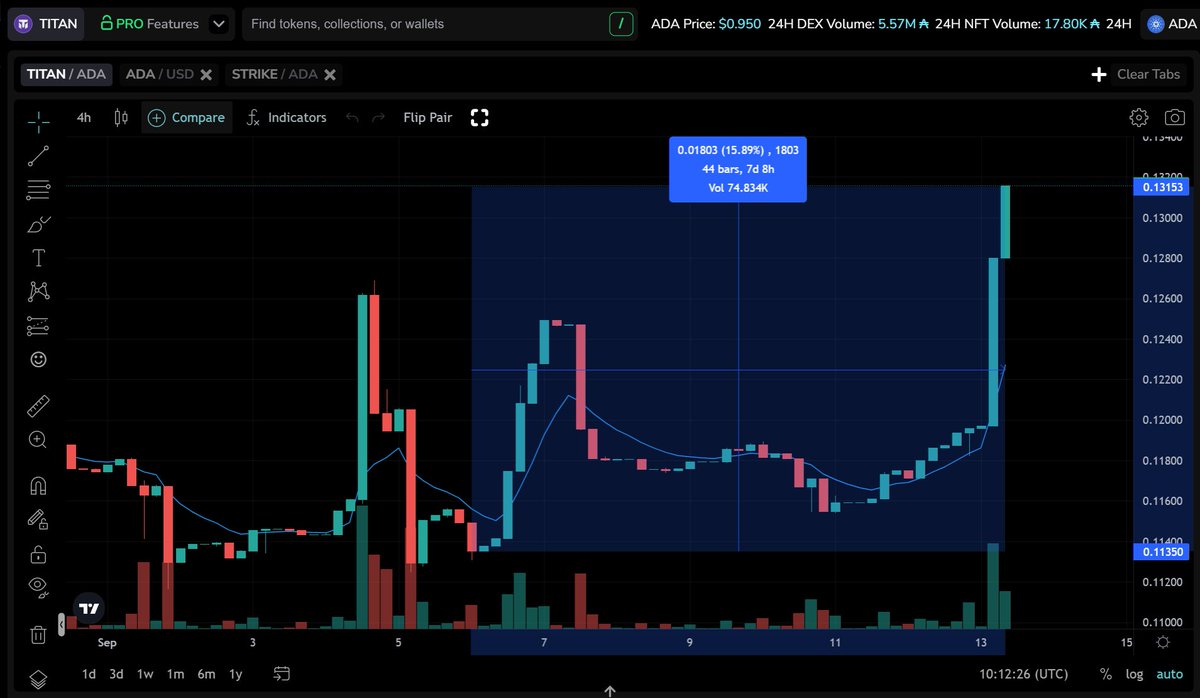
Task: Open the emoji icons tool
Action: tap(38, 359)
